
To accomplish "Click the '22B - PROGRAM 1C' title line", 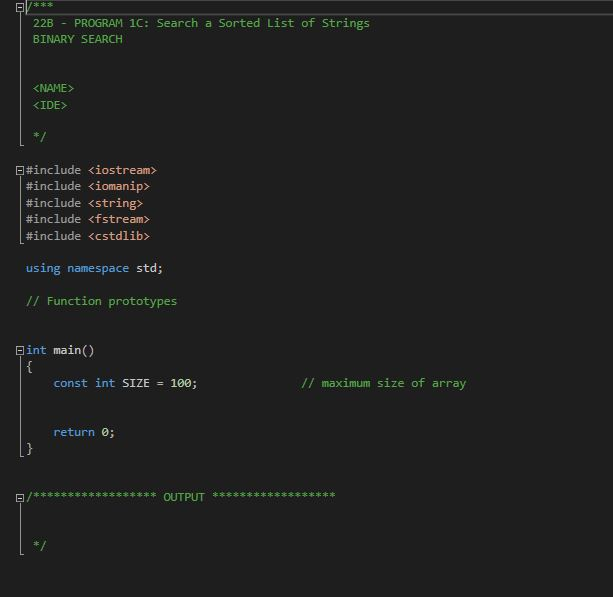I will click(201, 23).
